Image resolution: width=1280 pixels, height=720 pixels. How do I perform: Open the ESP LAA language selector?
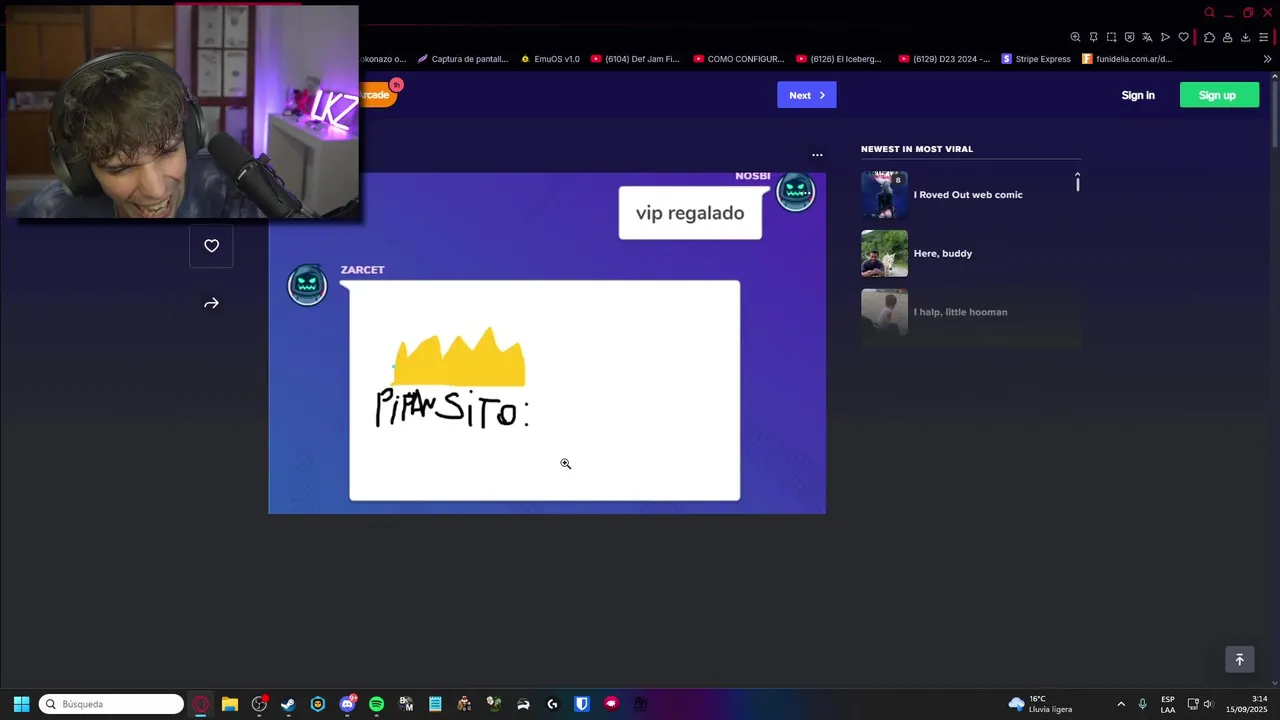click(x=1168, y=704)
